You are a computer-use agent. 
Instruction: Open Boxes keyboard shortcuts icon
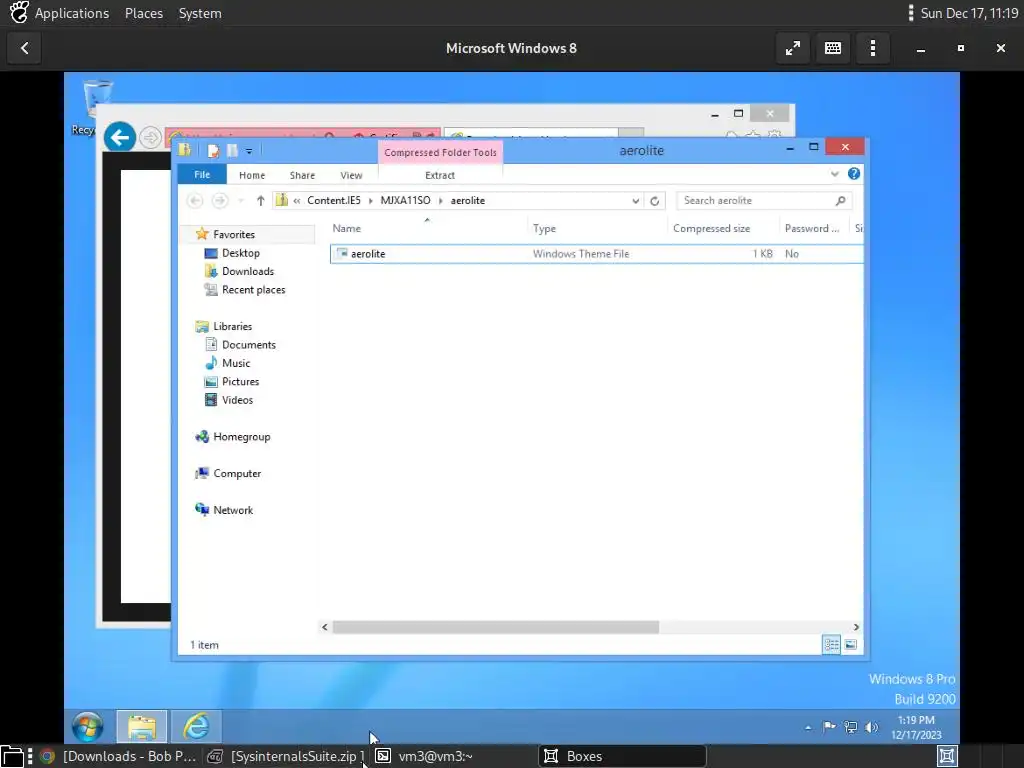point(833,48)
